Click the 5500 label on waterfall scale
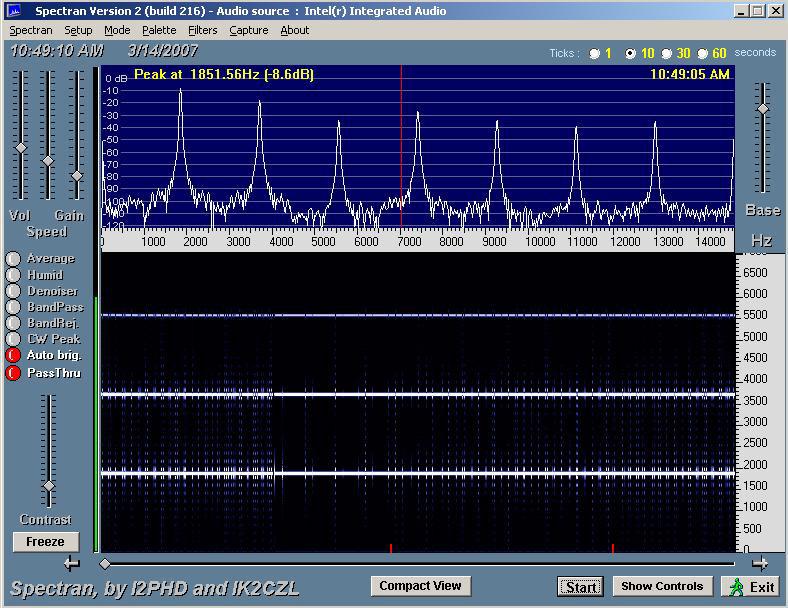This screenshot has height=608, width=788. pos(755,315)
